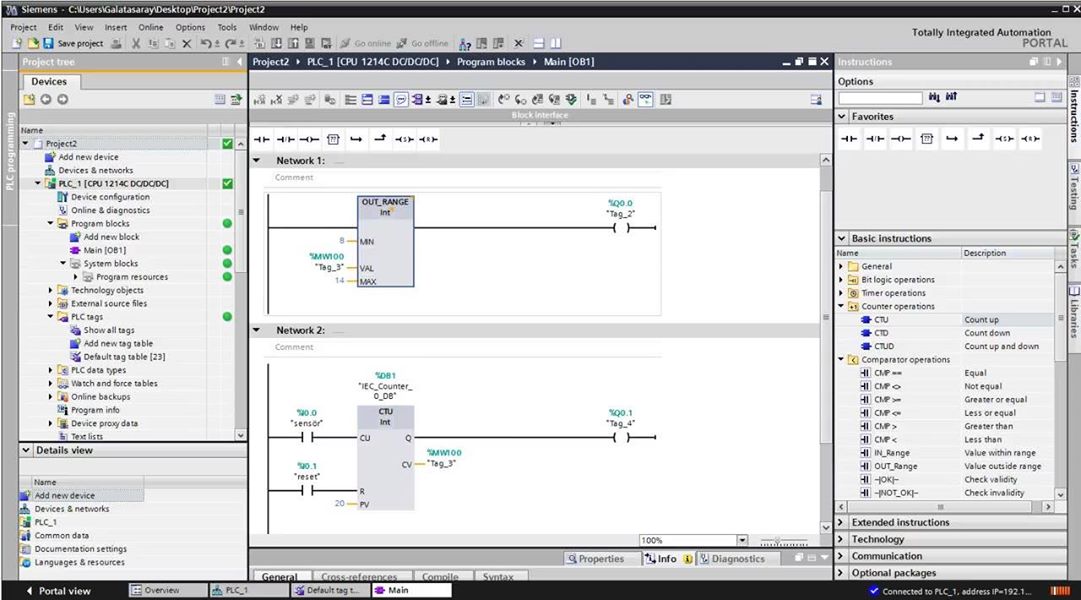Click the Instructions search input field
This screenshot has height=600, width=1081.
(x=880, y=98)
